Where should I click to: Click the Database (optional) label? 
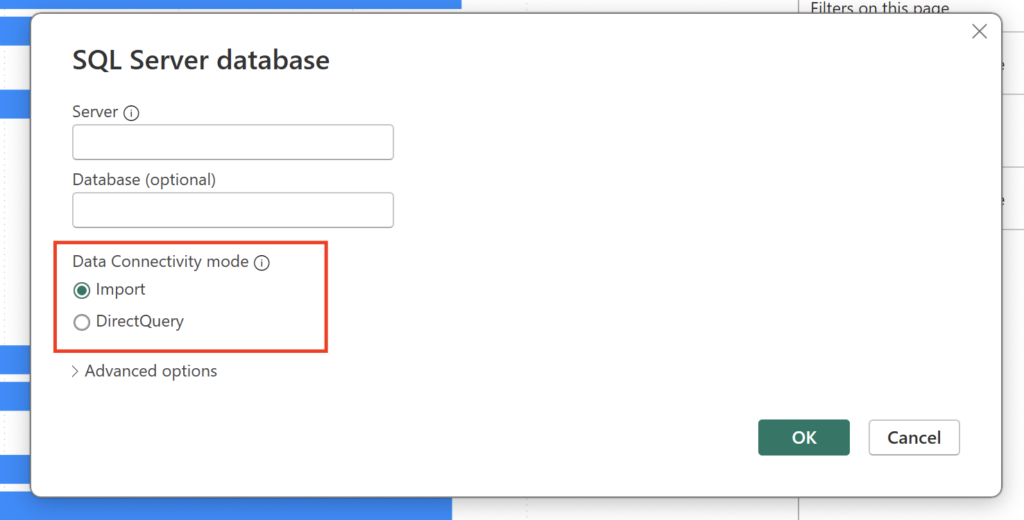[x=144, y=180]
